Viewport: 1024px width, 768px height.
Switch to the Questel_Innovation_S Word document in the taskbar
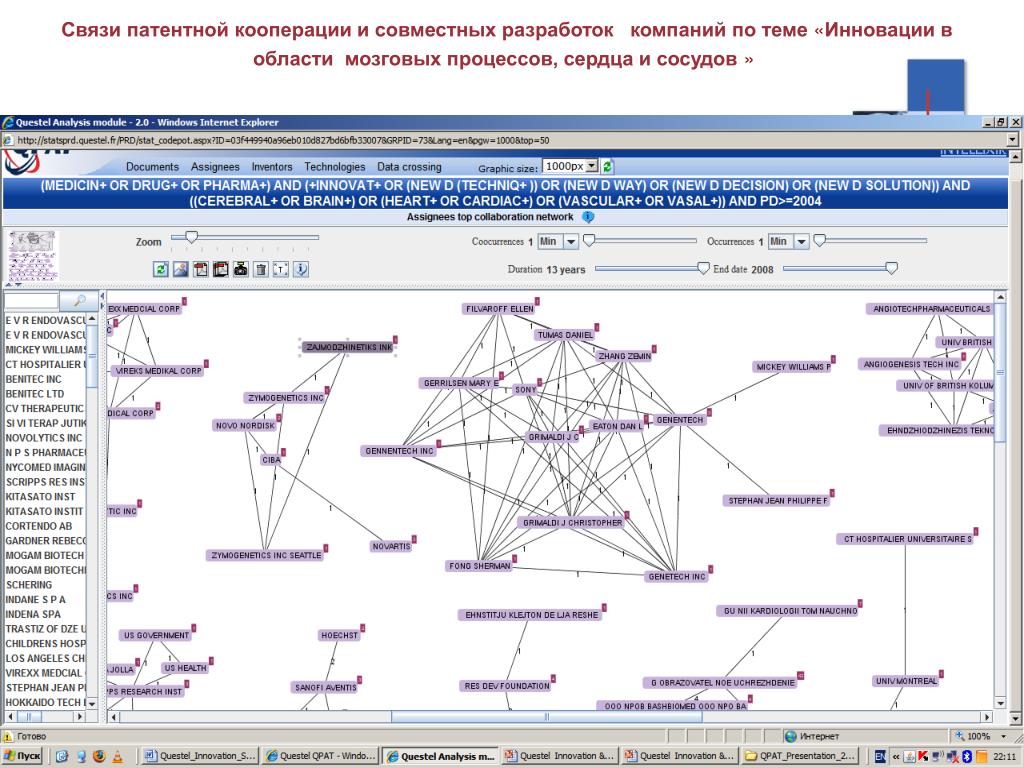pyautogui.click(x=200, y=756)
